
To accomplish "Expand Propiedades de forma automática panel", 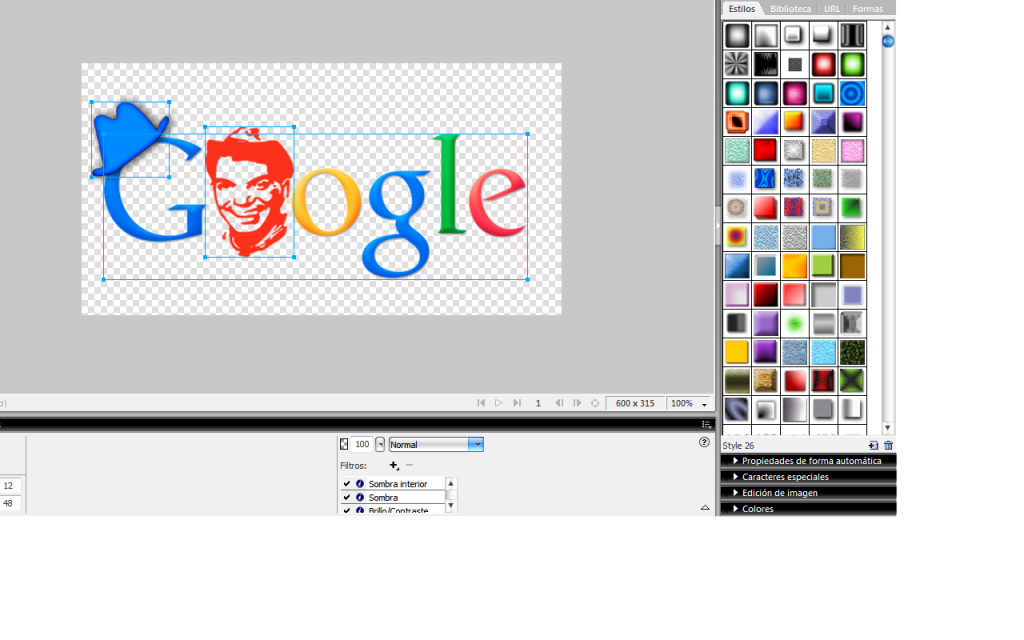I will pos(808,461).
